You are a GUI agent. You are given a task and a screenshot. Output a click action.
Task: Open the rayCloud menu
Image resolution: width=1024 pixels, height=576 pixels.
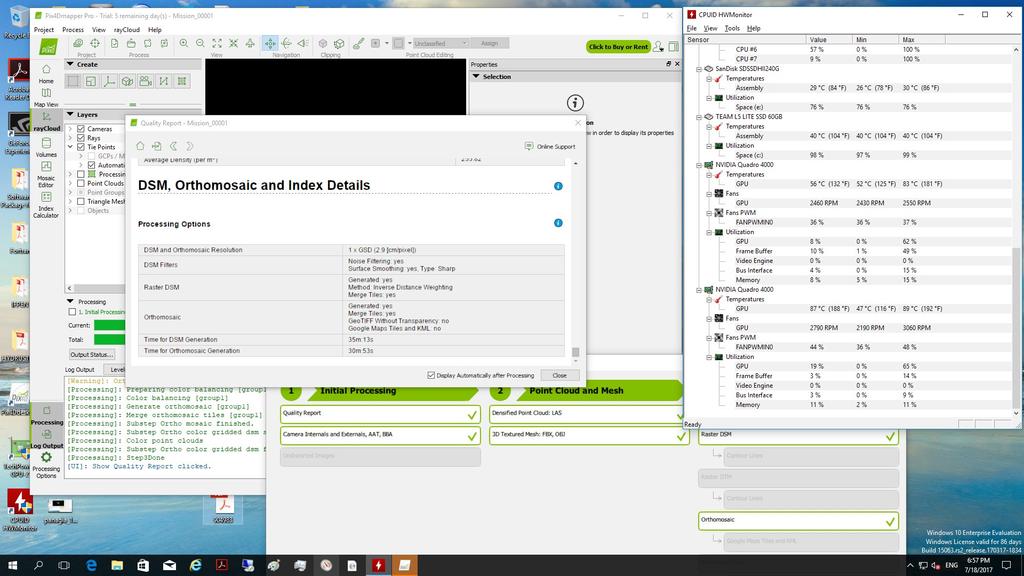tap(127, 29)
